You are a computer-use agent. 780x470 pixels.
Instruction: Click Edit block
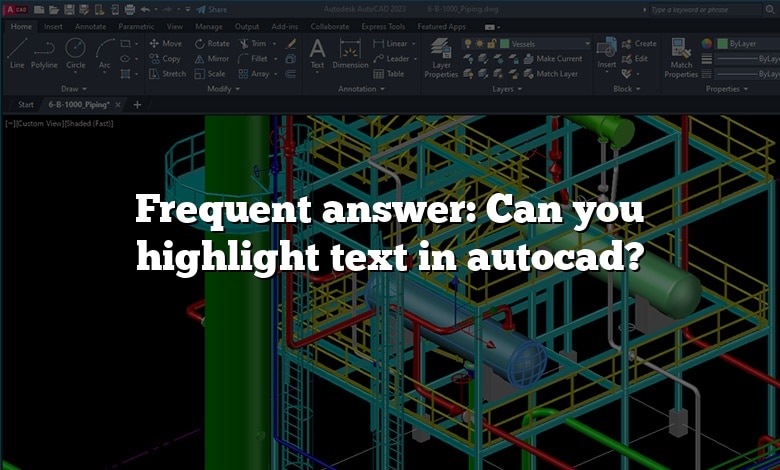[x=635, y=59]
